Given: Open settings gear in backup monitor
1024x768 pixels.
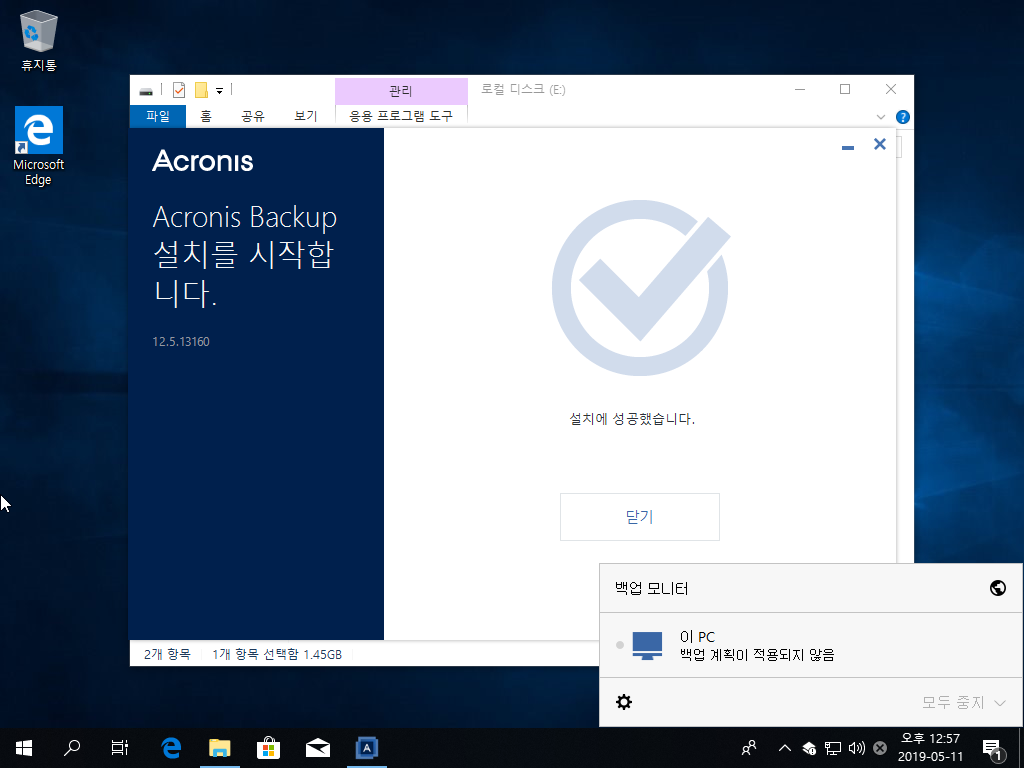Looking at the screenshot, I should [x=624, y=702].
